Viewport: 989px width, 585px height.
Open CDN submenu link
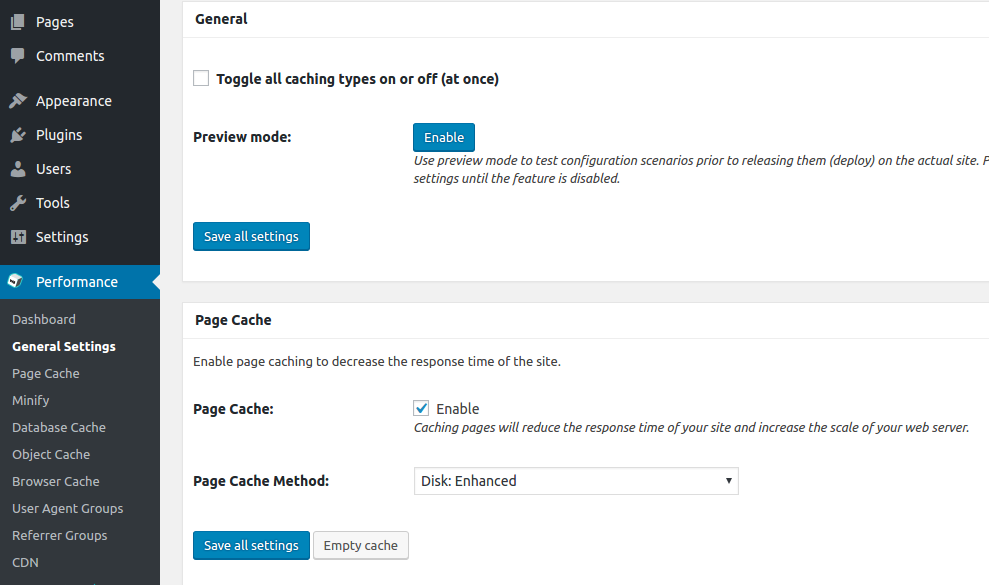point(25,562)
